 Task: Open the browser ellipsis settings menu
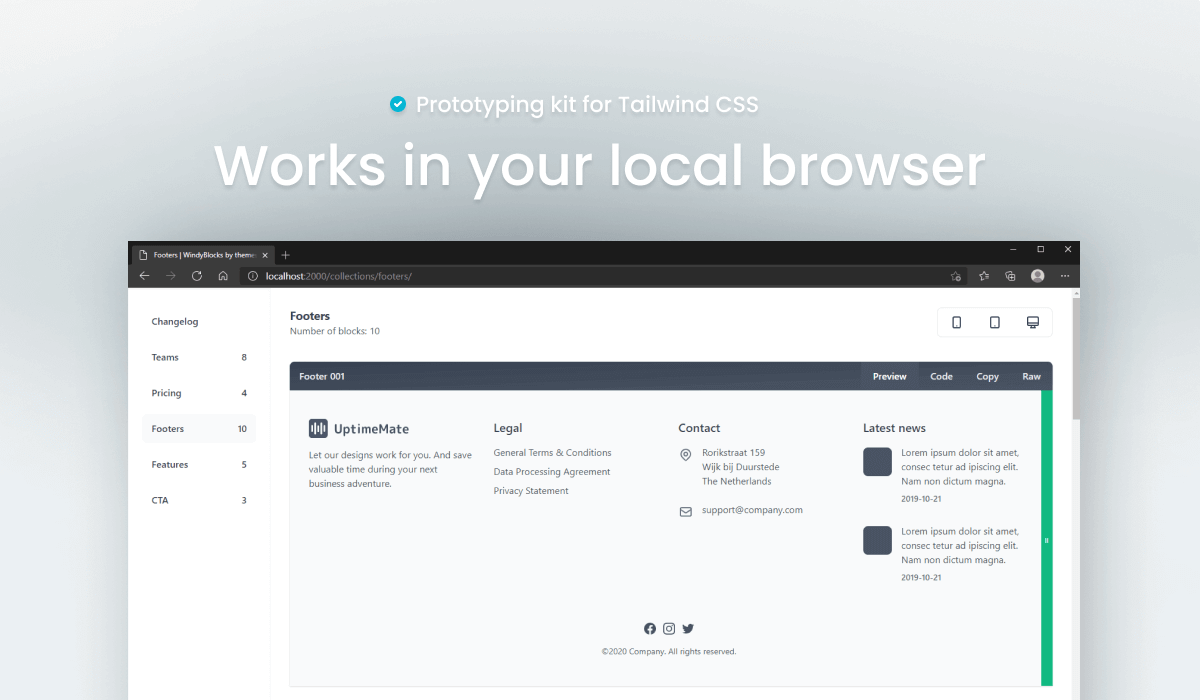click(1064, 275)
